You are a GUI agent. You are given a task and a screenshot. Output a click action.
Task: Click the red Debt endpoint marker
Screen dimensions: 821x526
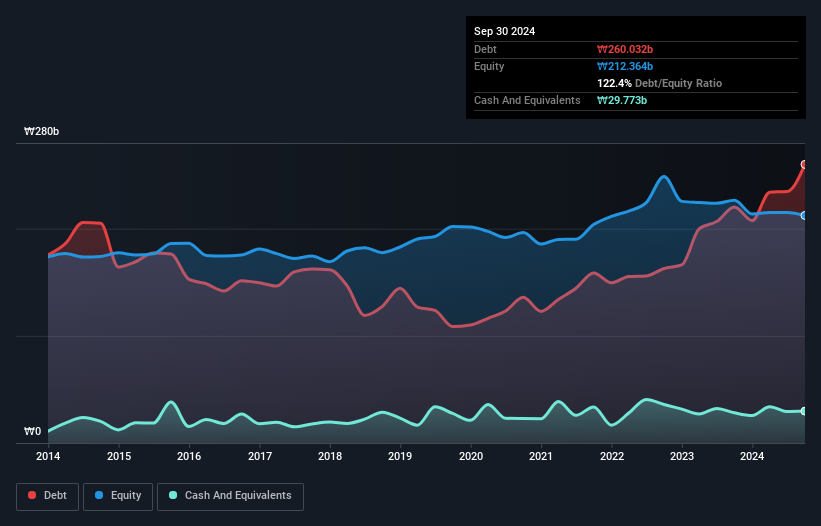click(x=804, y=164)
